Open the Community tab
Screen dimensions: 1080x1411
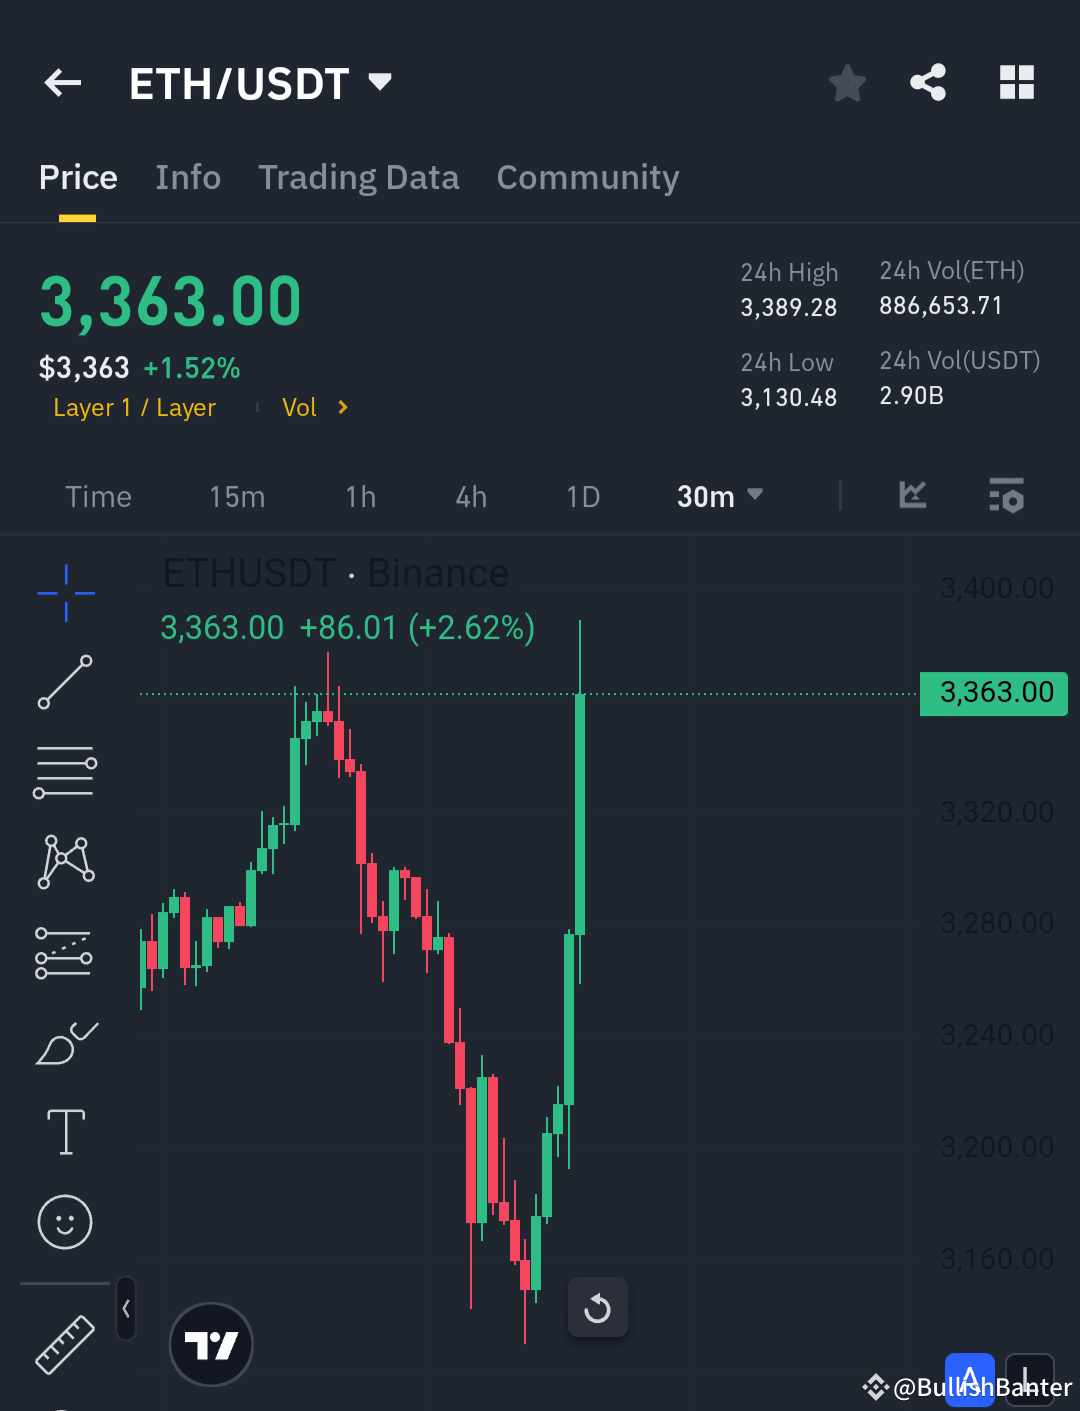587,178
